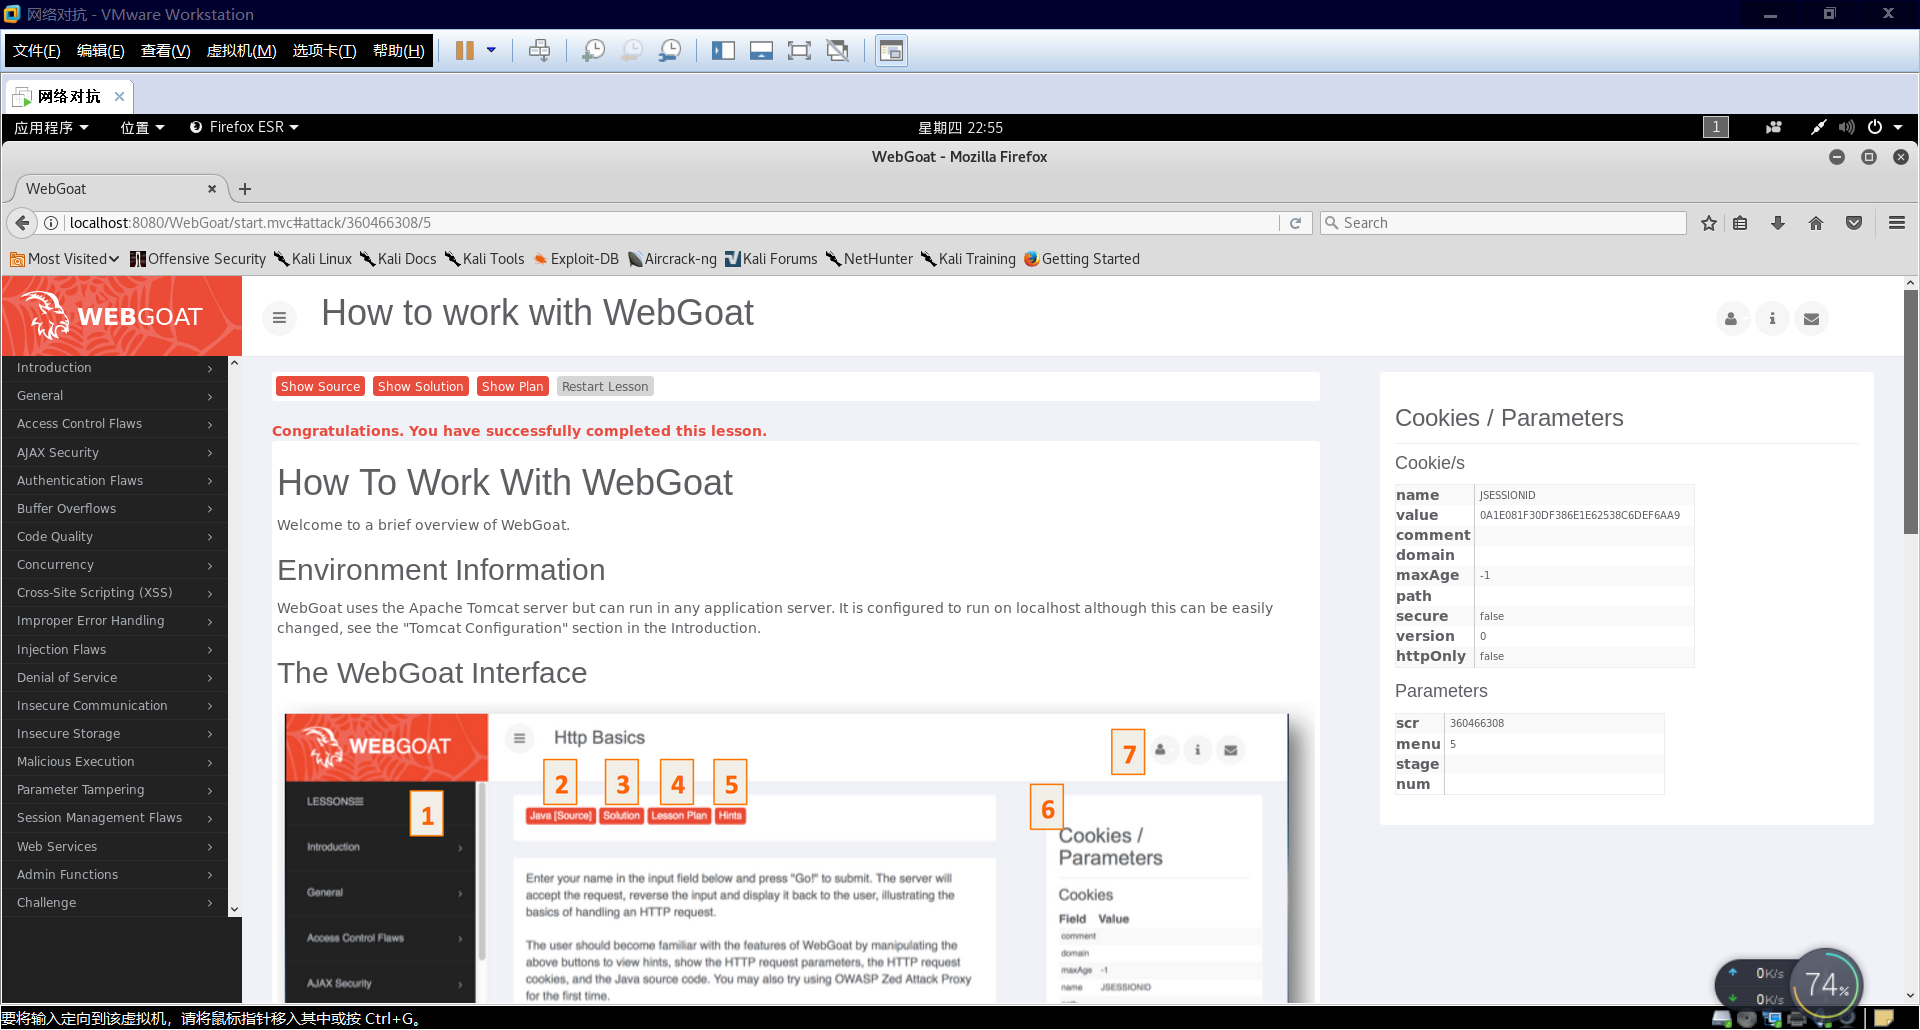1920x1030 pixels.
Task: Focus the Firefox Search box
Action: 1504,223
